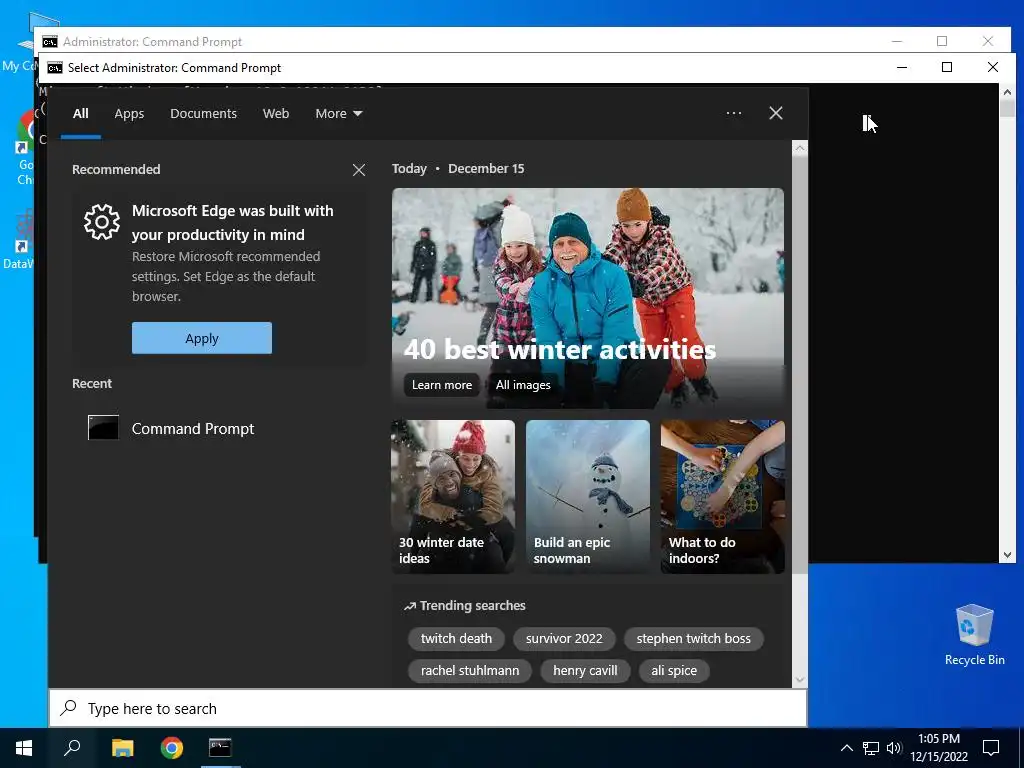Click the survivor 2022 trending chip

point(564,639)
